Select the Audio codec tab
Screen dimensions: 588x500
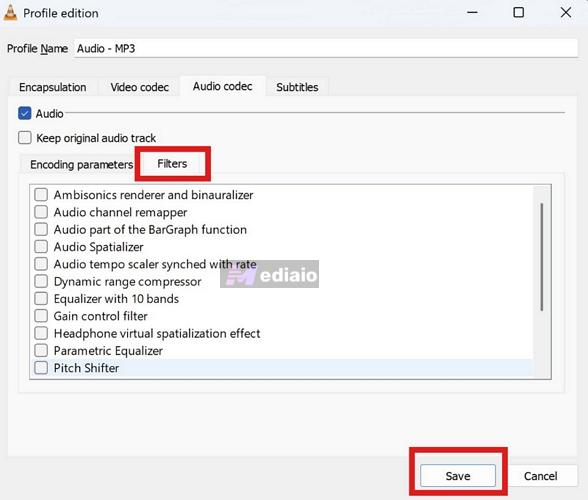[222, 86]
